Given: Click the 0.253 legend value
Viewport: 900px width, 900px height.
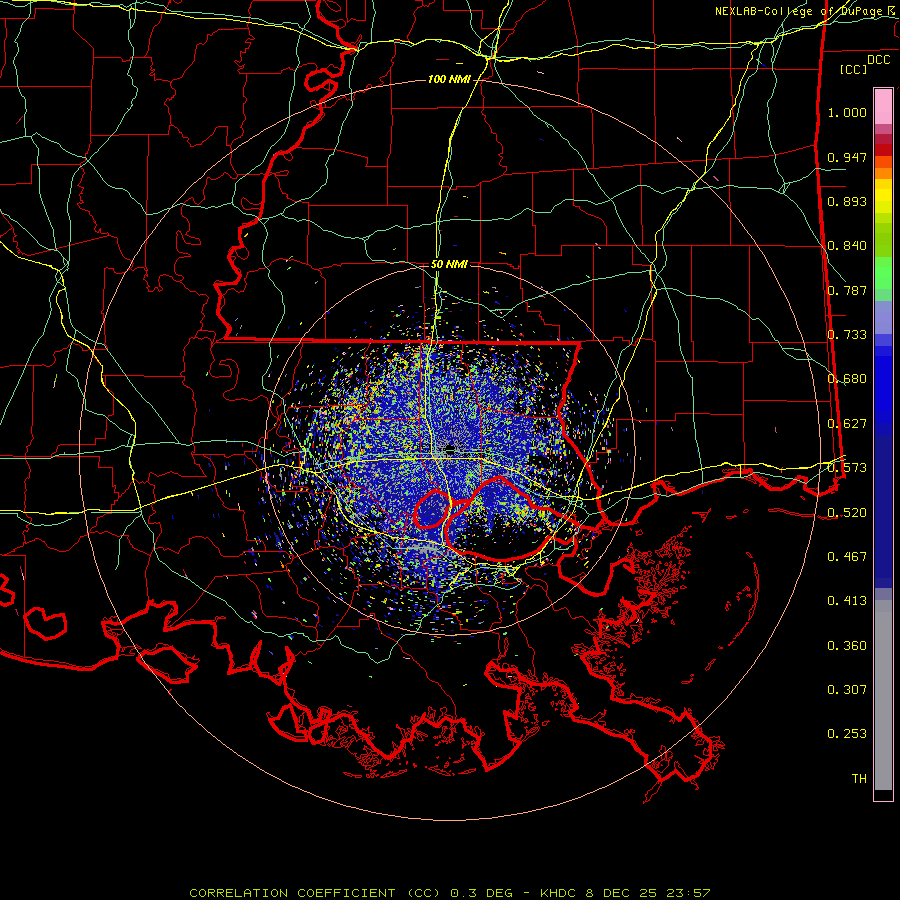Looking at the screenshot, I should 847,734.
